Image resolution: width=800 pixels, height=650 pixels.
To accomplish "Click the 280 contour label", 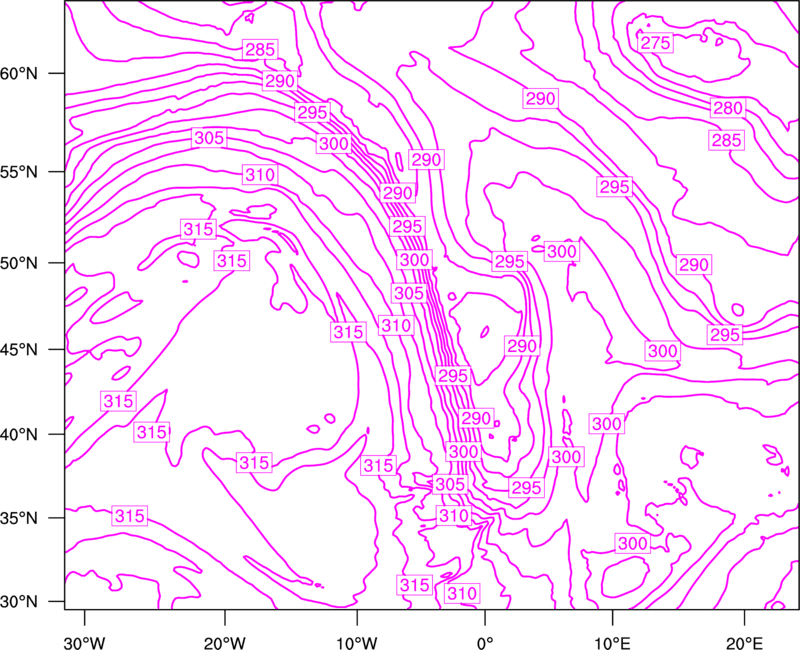I will (x=728, y=108).
